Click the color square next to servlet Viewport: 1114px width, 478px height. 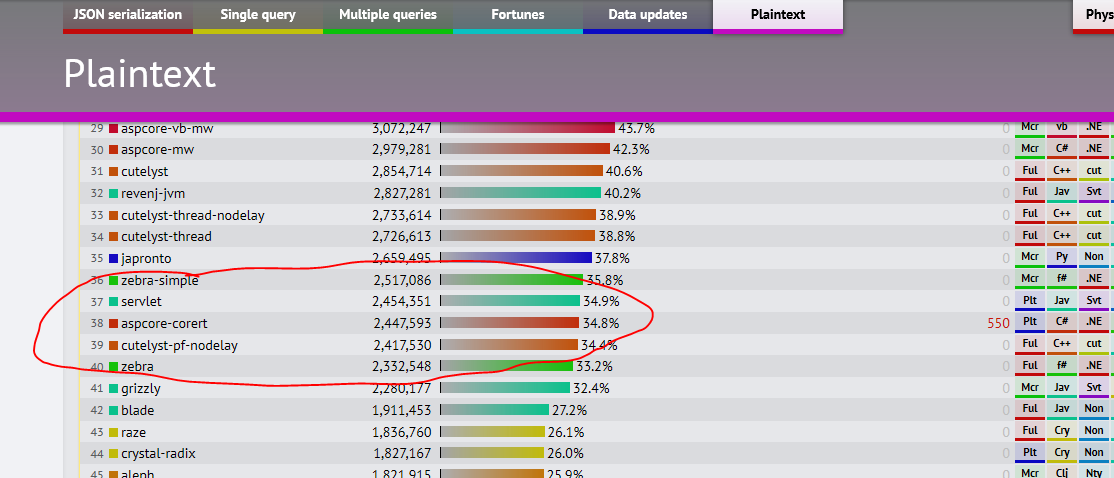[113, 302]
